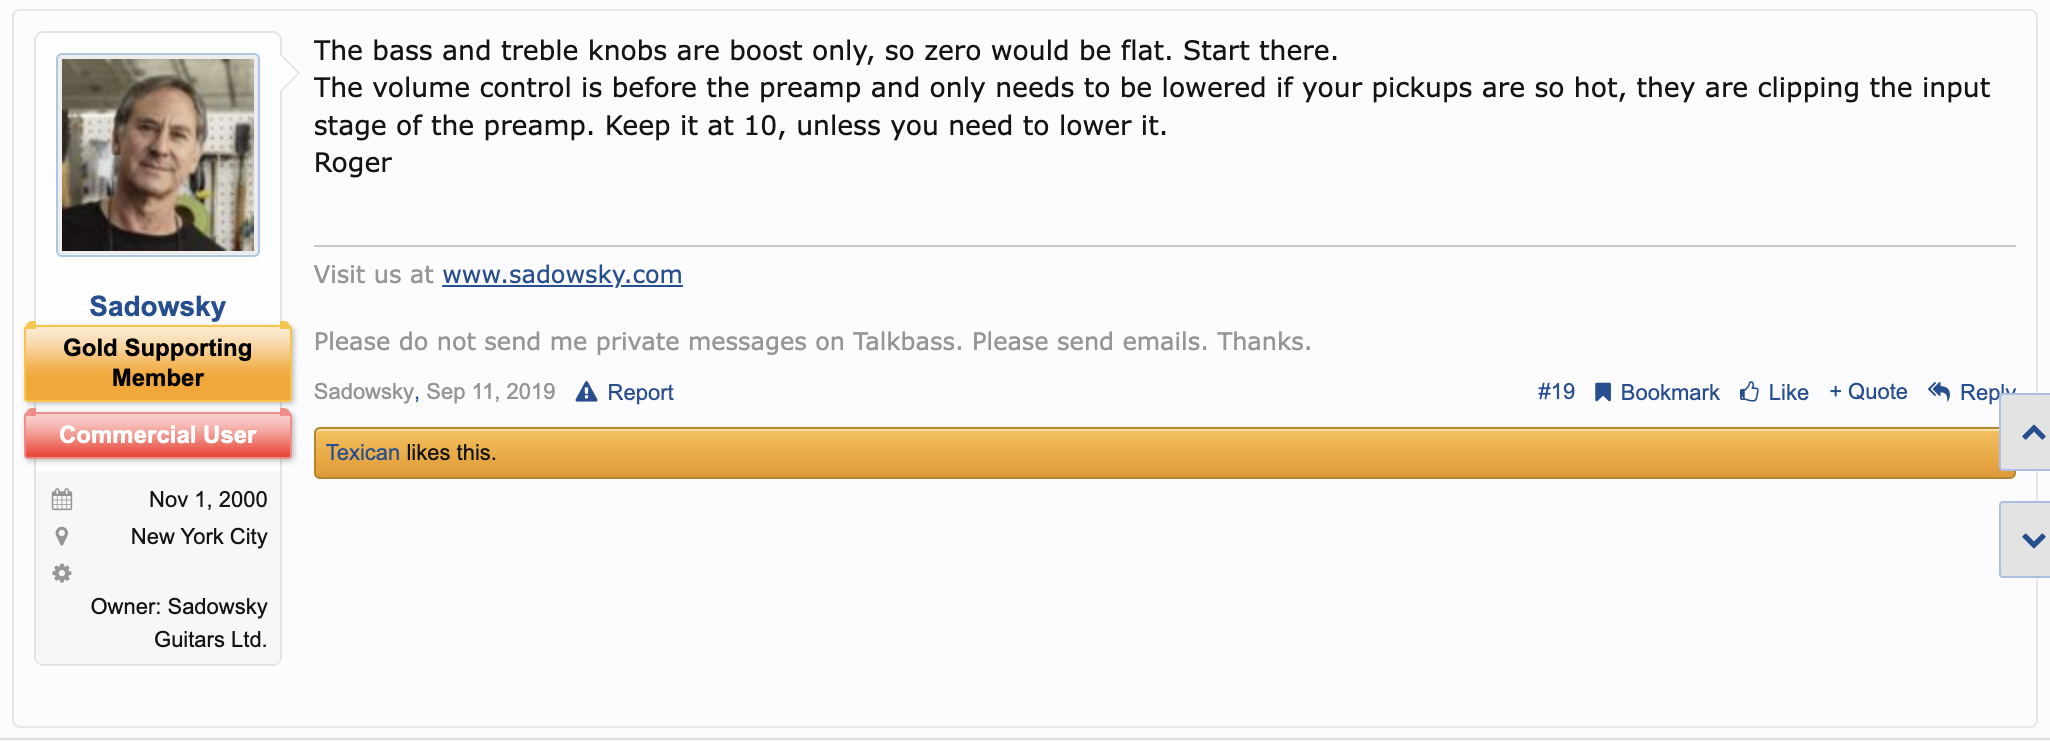Viewport: 2050px width, 742px height.
Task: Click the Report warning triangle icon
Action: [x=586, y=392]
